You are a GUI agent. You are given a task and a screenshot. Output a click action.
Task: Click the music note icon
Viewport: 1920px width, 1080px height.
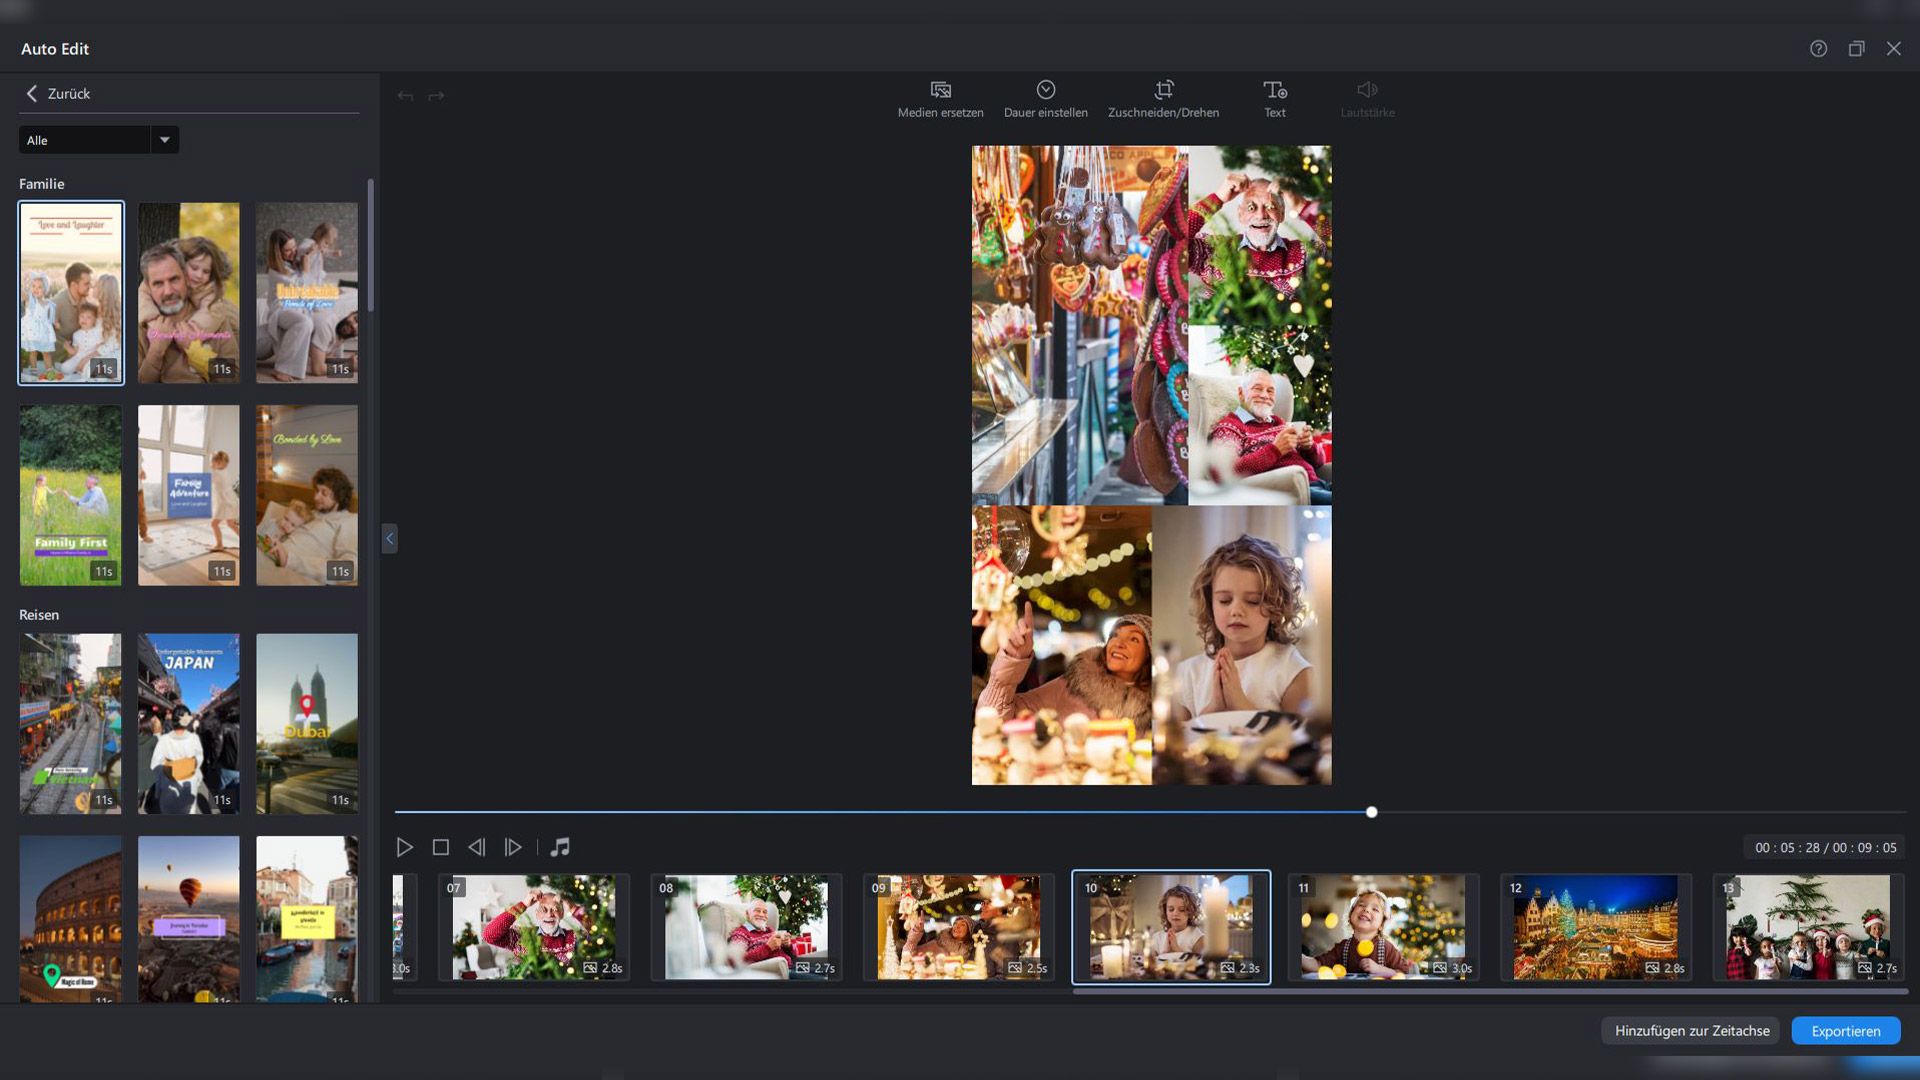point(560,847)
